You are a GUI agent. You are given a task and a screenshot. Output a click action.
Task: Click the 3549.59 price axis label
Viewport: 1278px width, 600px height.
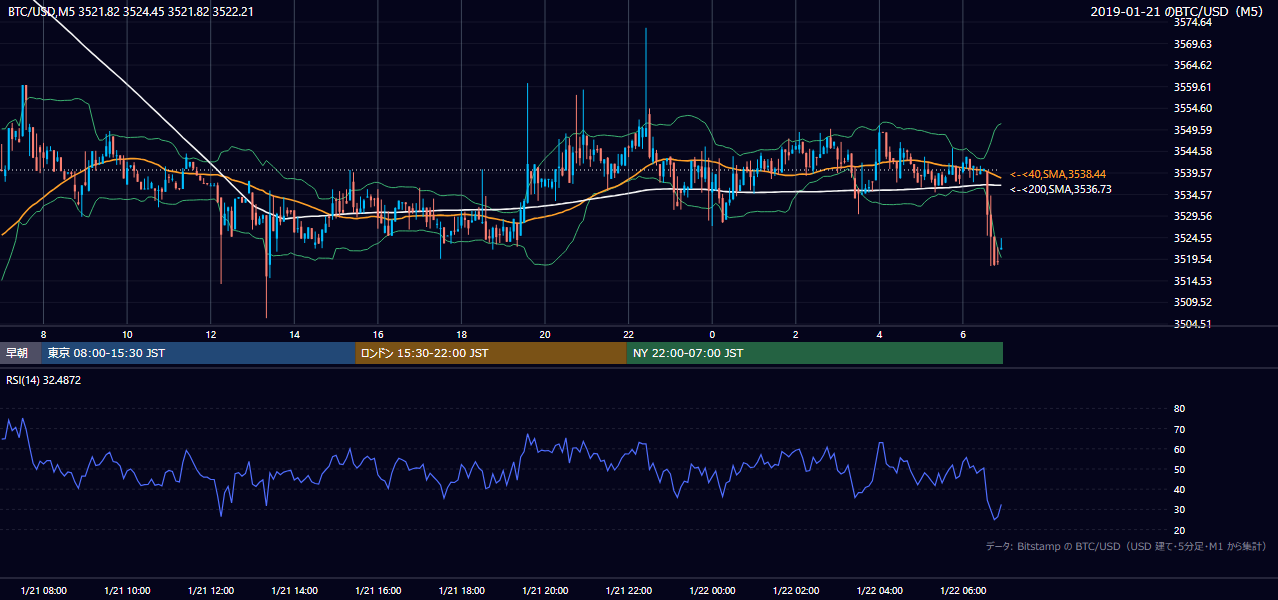(x=1192, y=130)
